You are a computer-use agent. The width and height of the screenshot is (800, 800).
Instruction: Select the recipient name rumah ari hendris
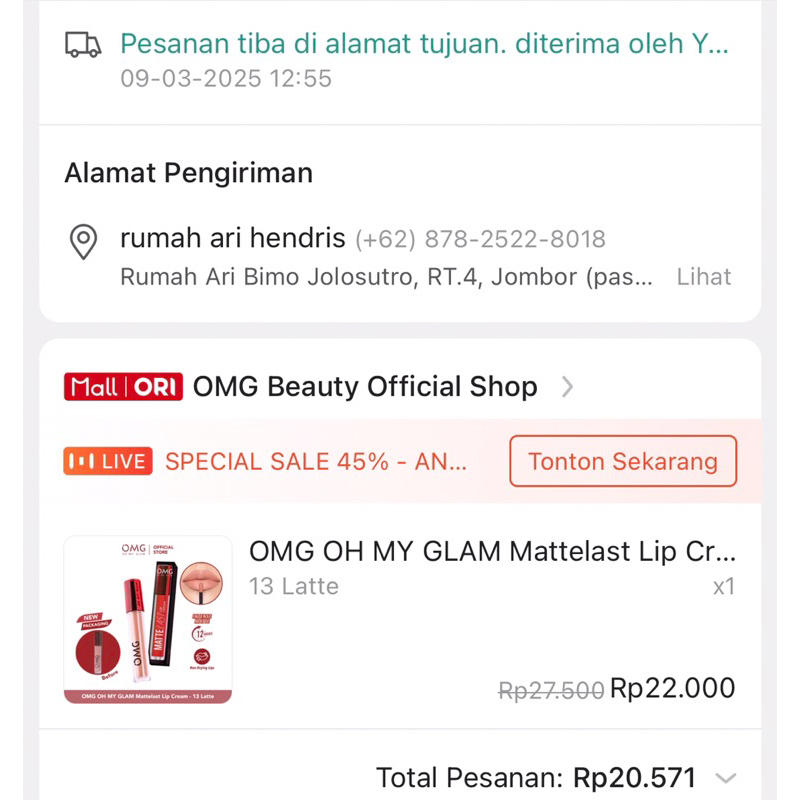[233, 239]
